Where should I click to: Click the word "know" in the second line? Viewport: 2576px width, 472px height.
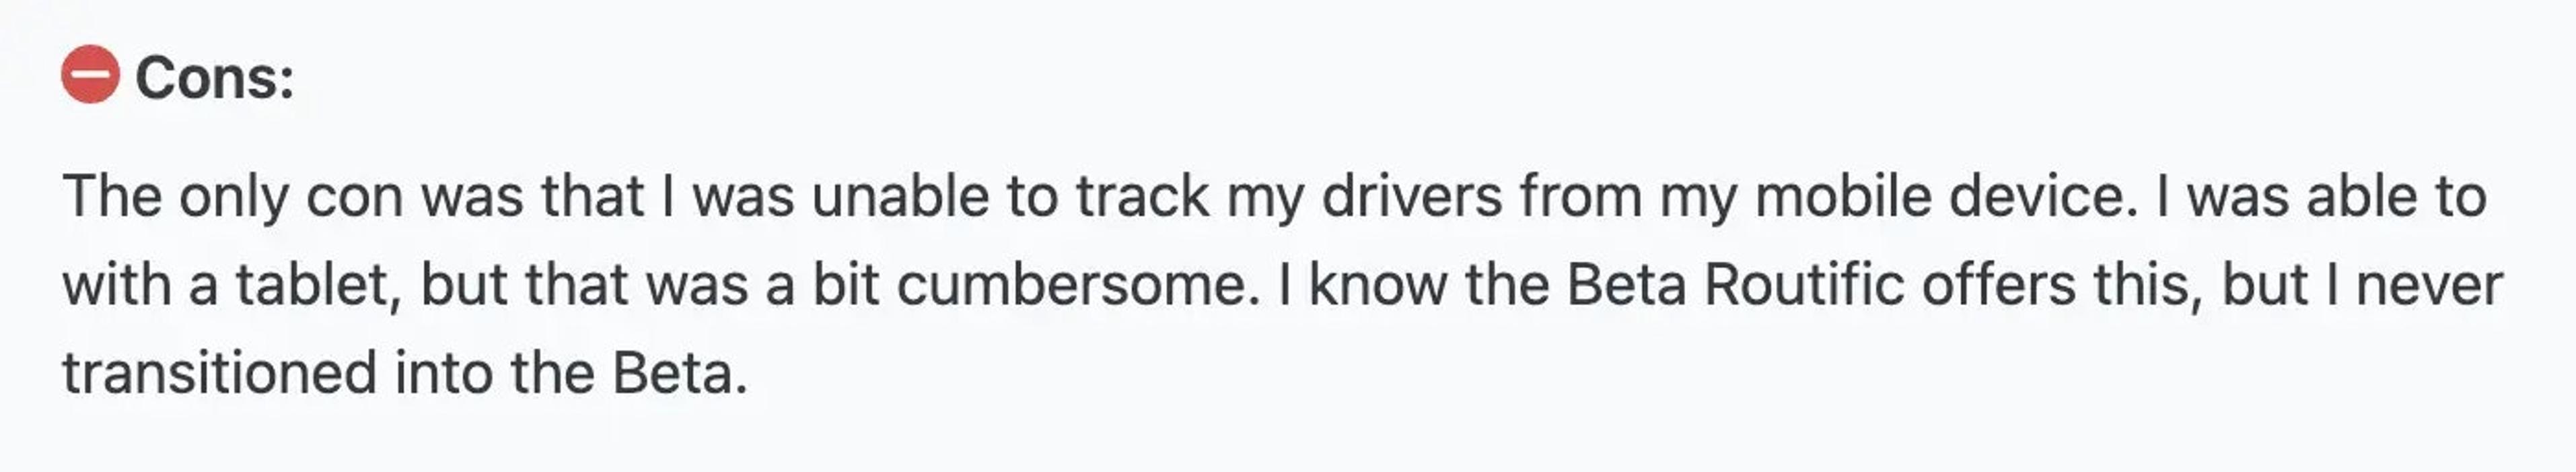coord(1377,285)
